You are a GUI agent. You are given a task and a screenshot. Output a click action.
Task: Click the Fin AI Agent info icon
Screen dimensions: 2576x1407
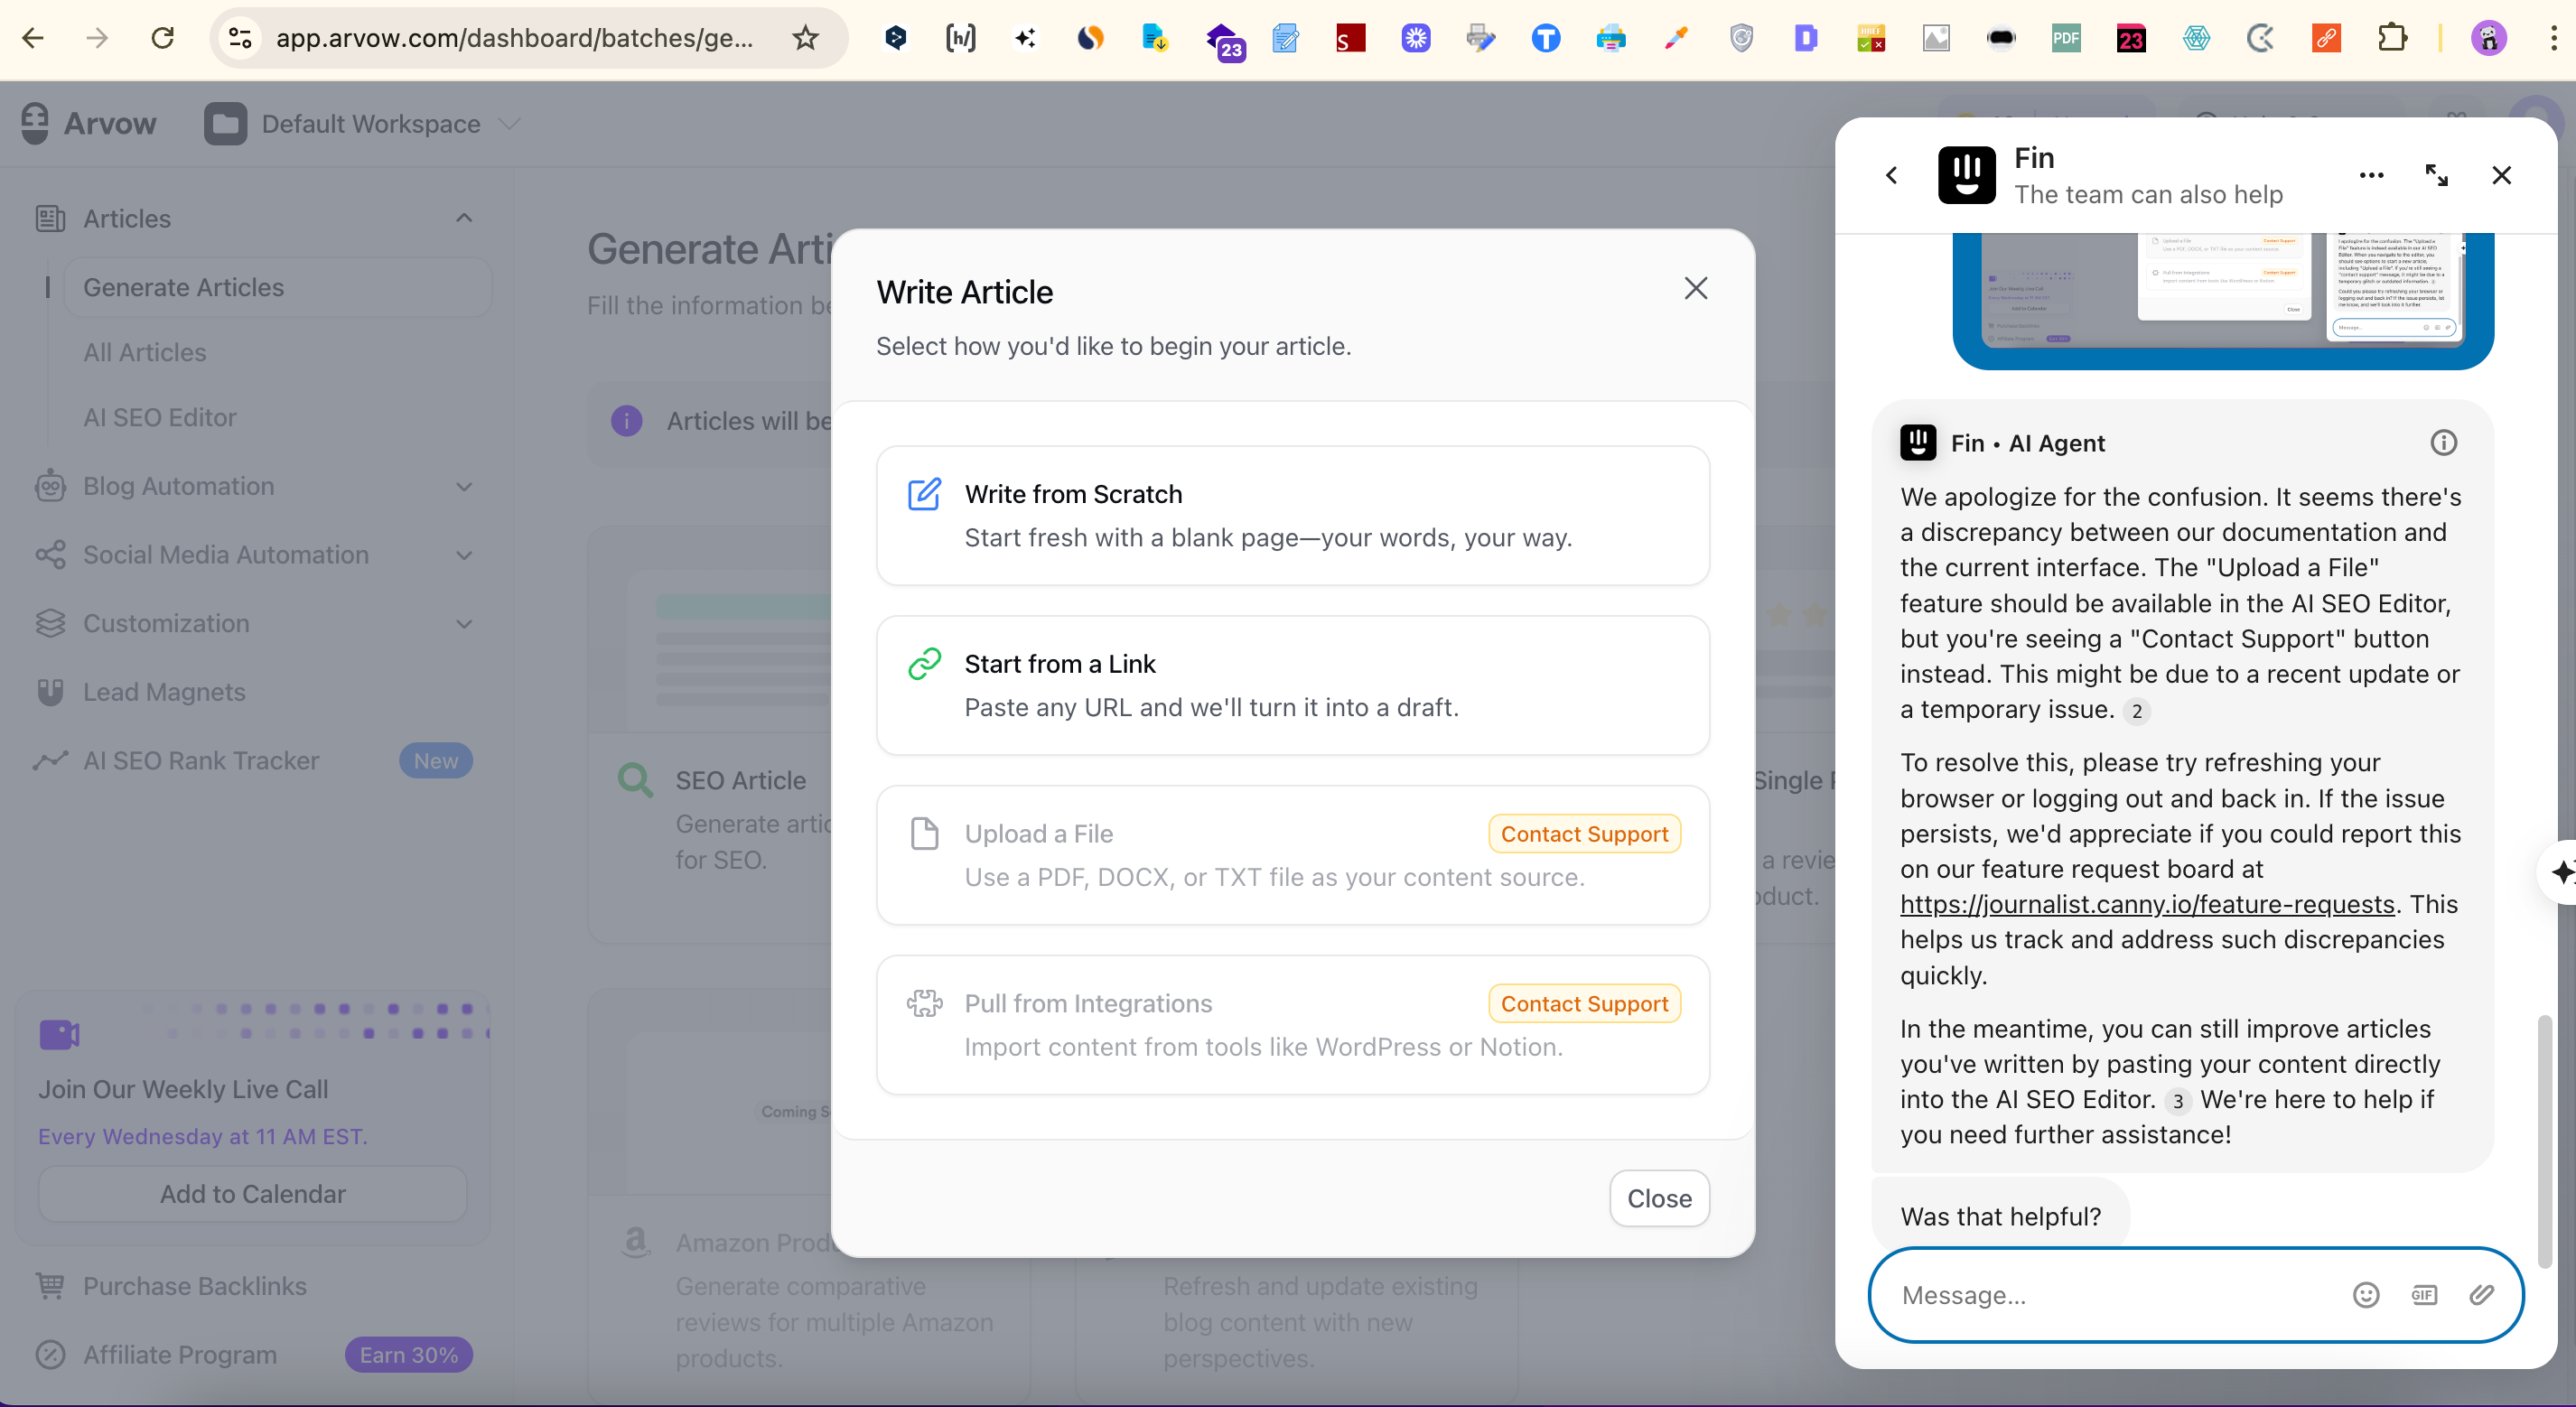point(2443,443)
